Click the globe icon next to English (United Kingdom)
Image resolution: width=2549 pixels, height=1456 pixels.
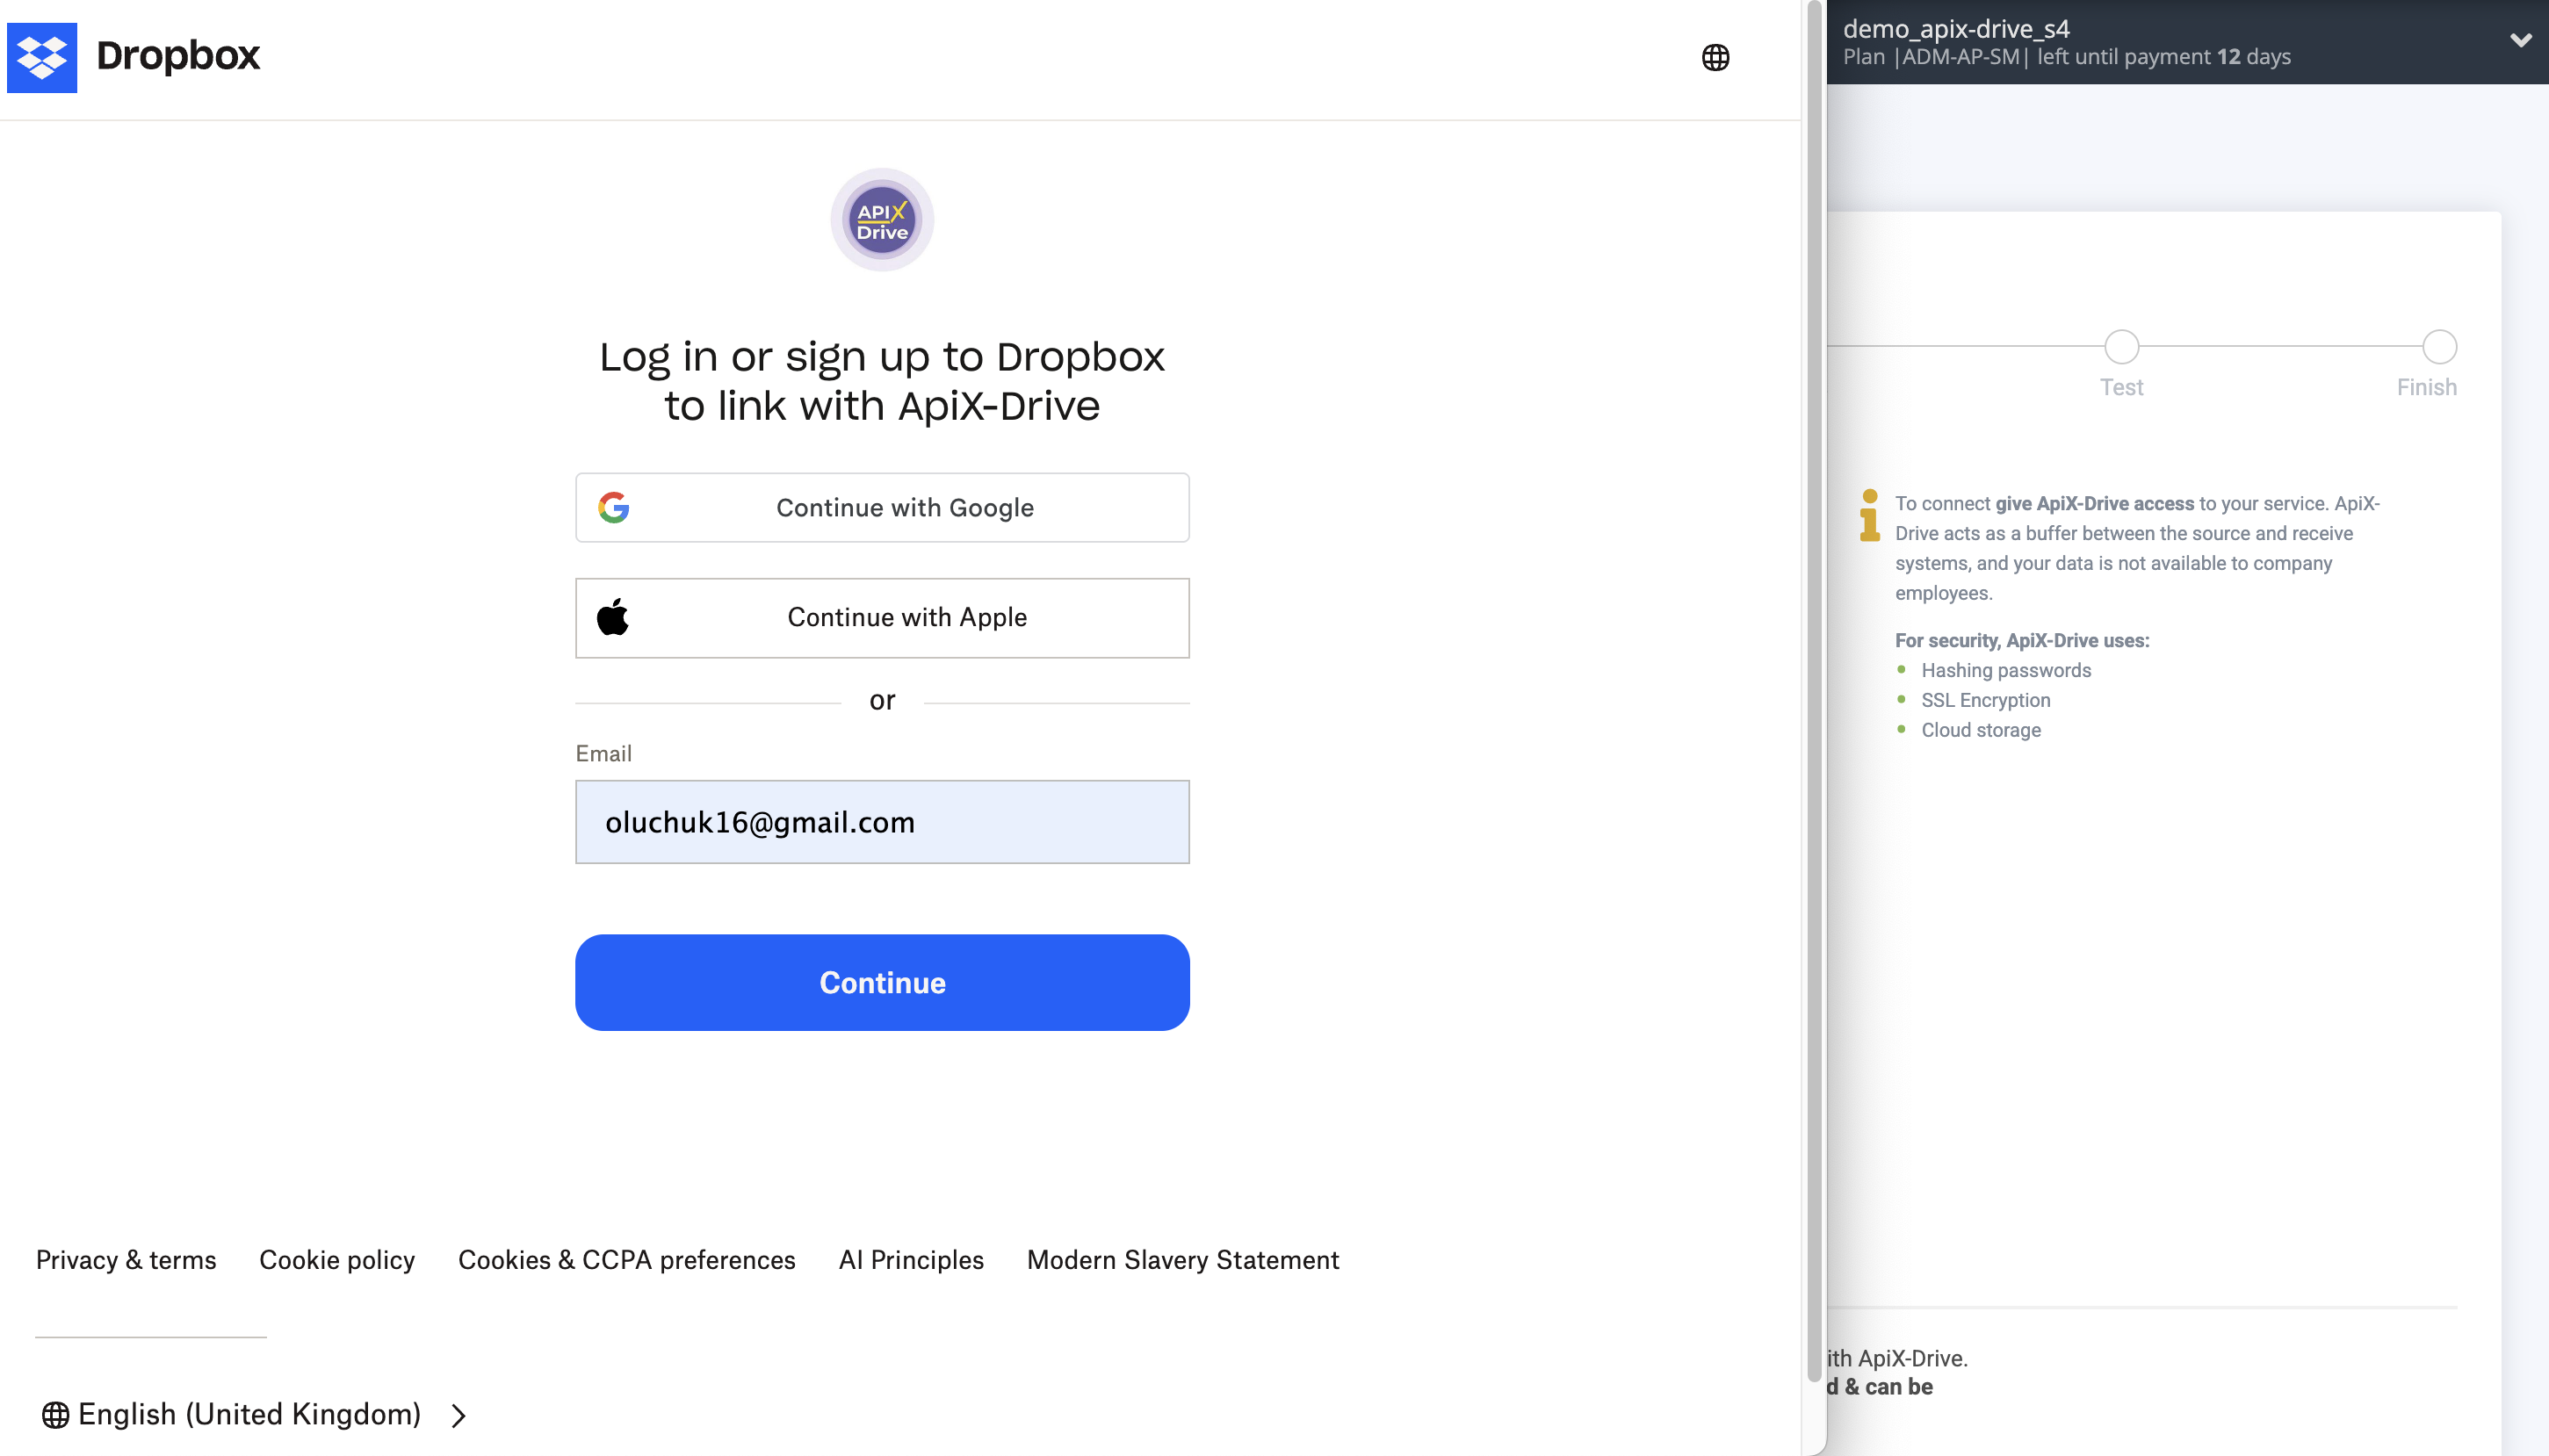[x=56, y=1413]
